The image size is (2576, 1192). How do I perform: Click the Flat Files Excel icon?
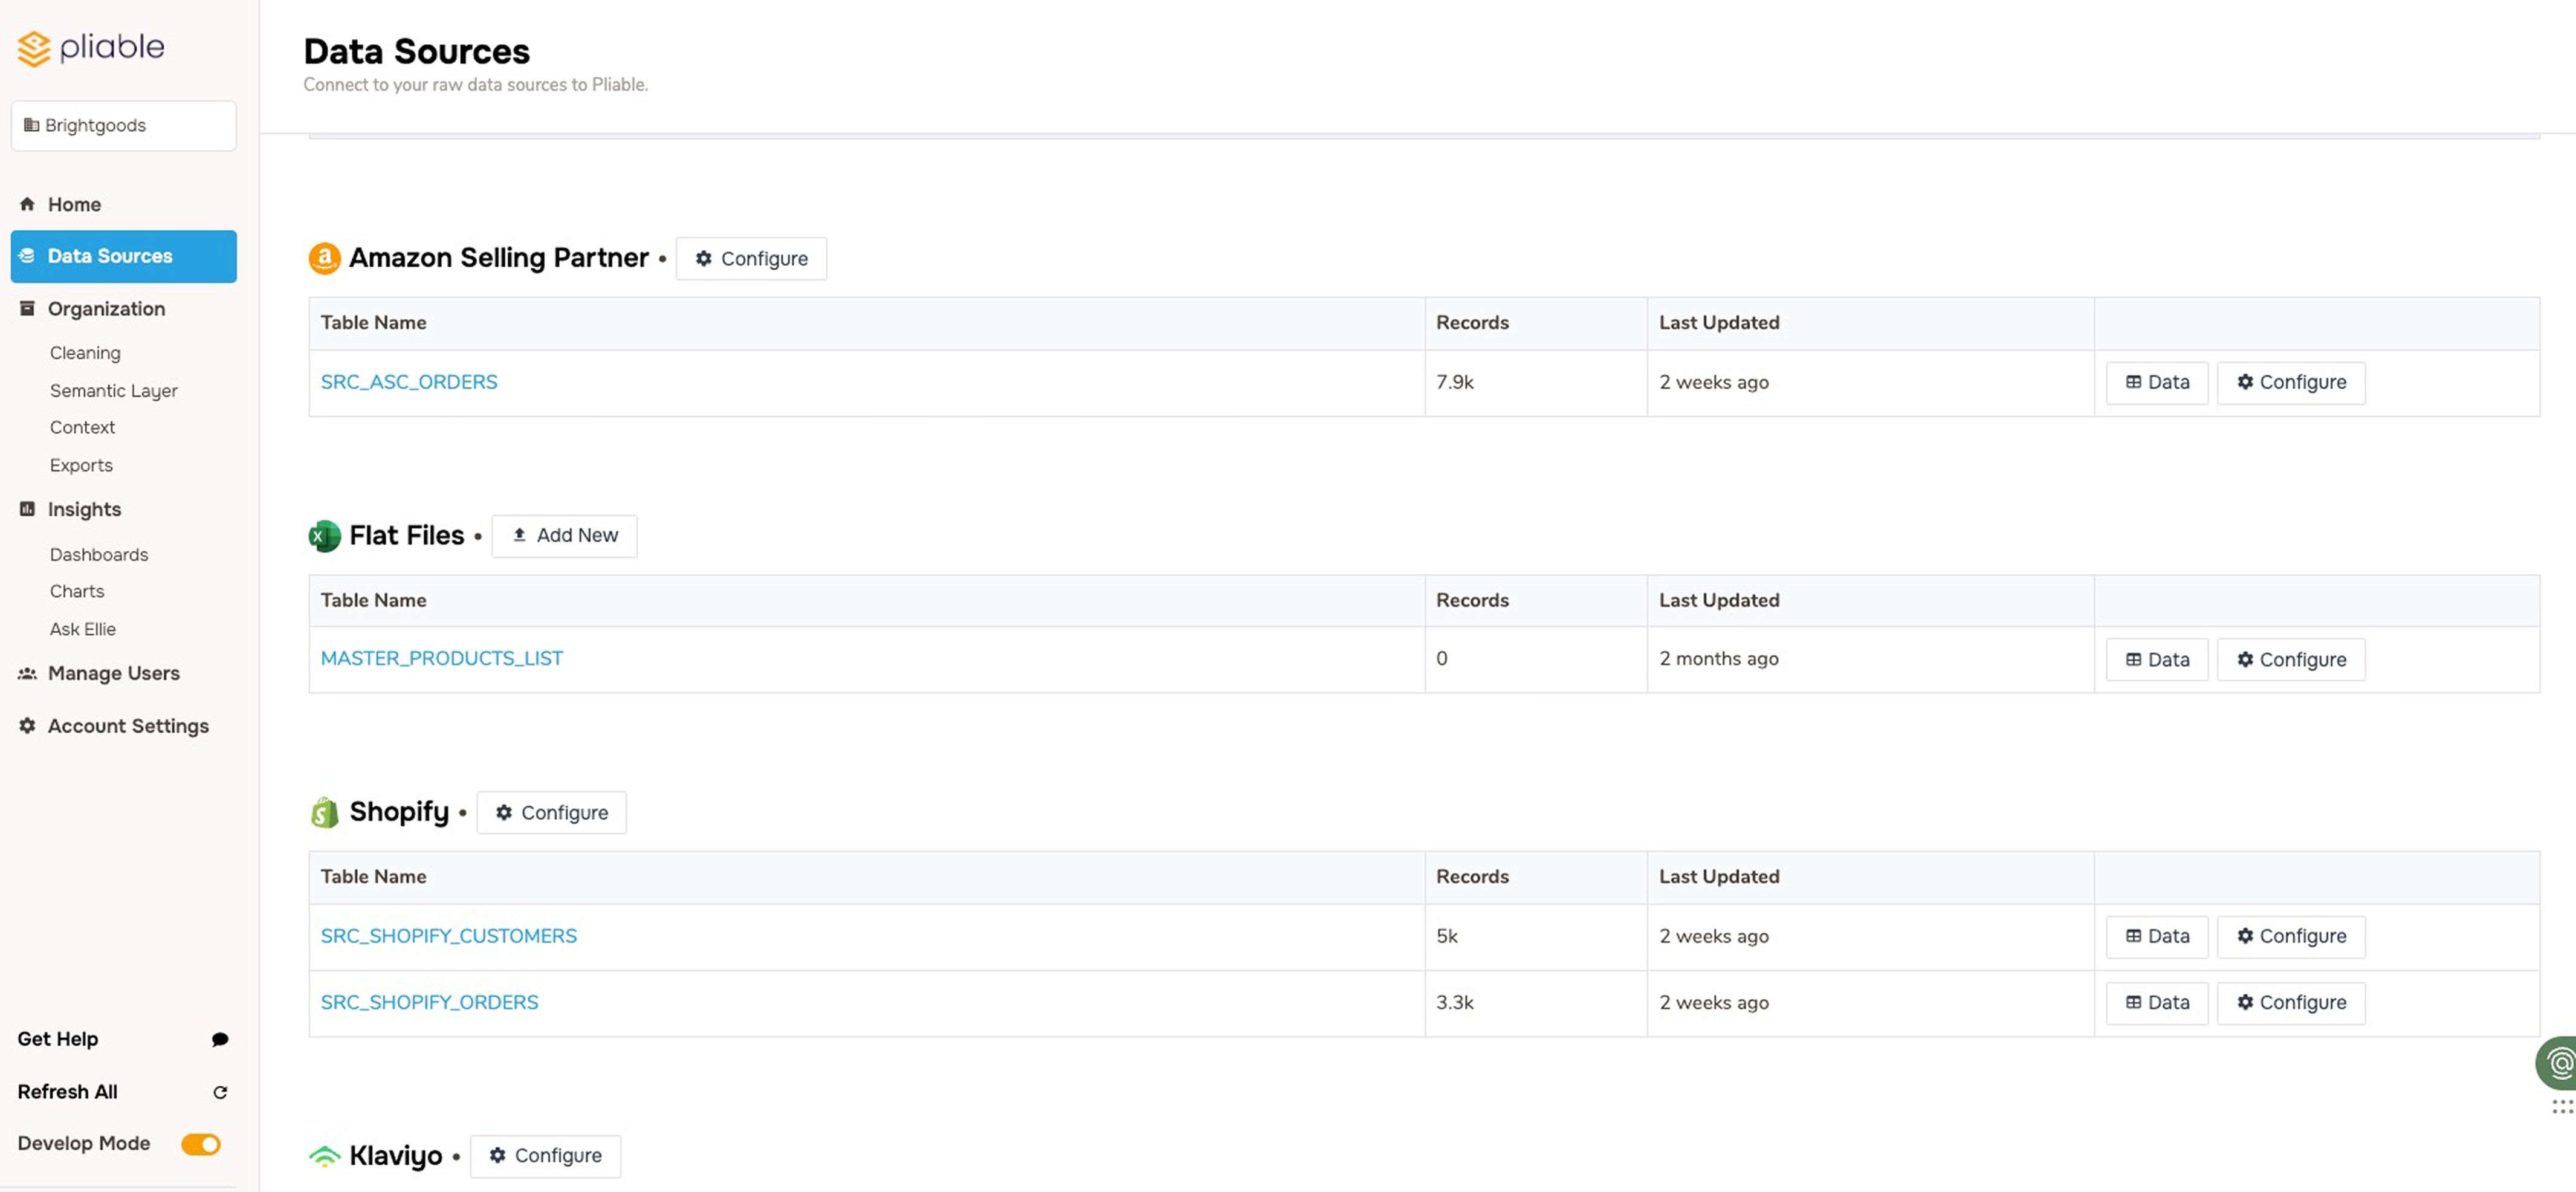coord(324,536)
